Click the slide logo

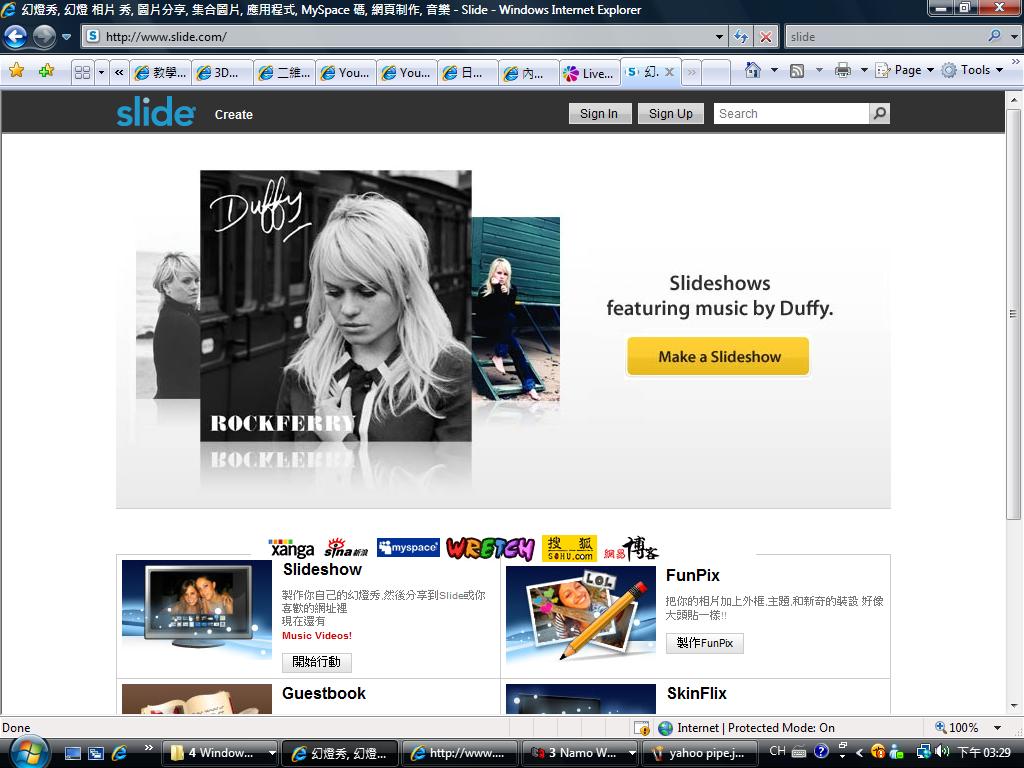[x=155, y=112]
